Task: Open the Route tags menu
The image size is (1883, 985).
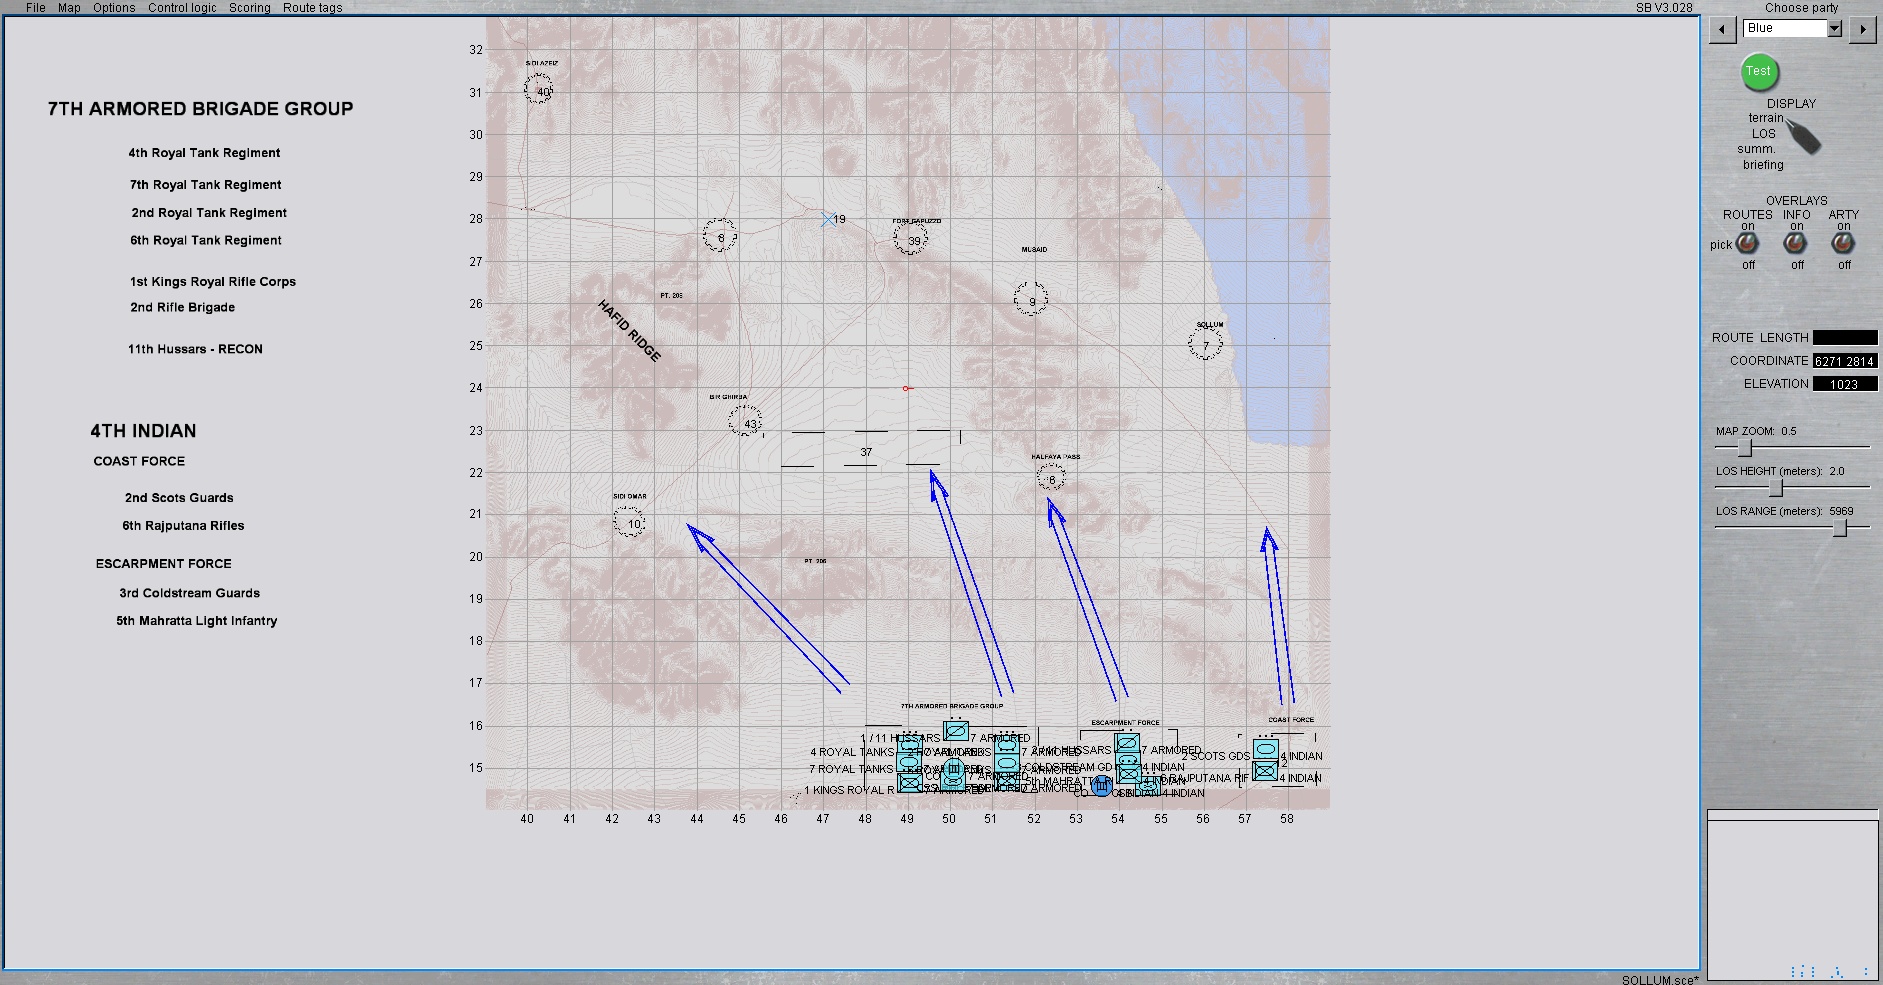Action: (312, 7)
